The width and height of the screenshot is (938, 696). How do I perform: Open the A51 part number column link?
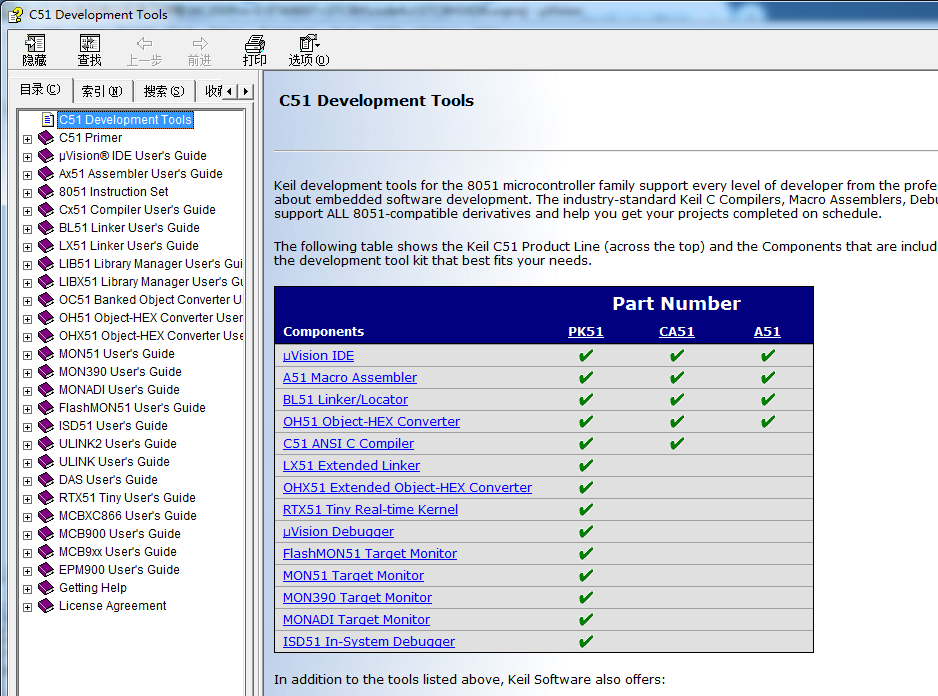tap(768, 332)
